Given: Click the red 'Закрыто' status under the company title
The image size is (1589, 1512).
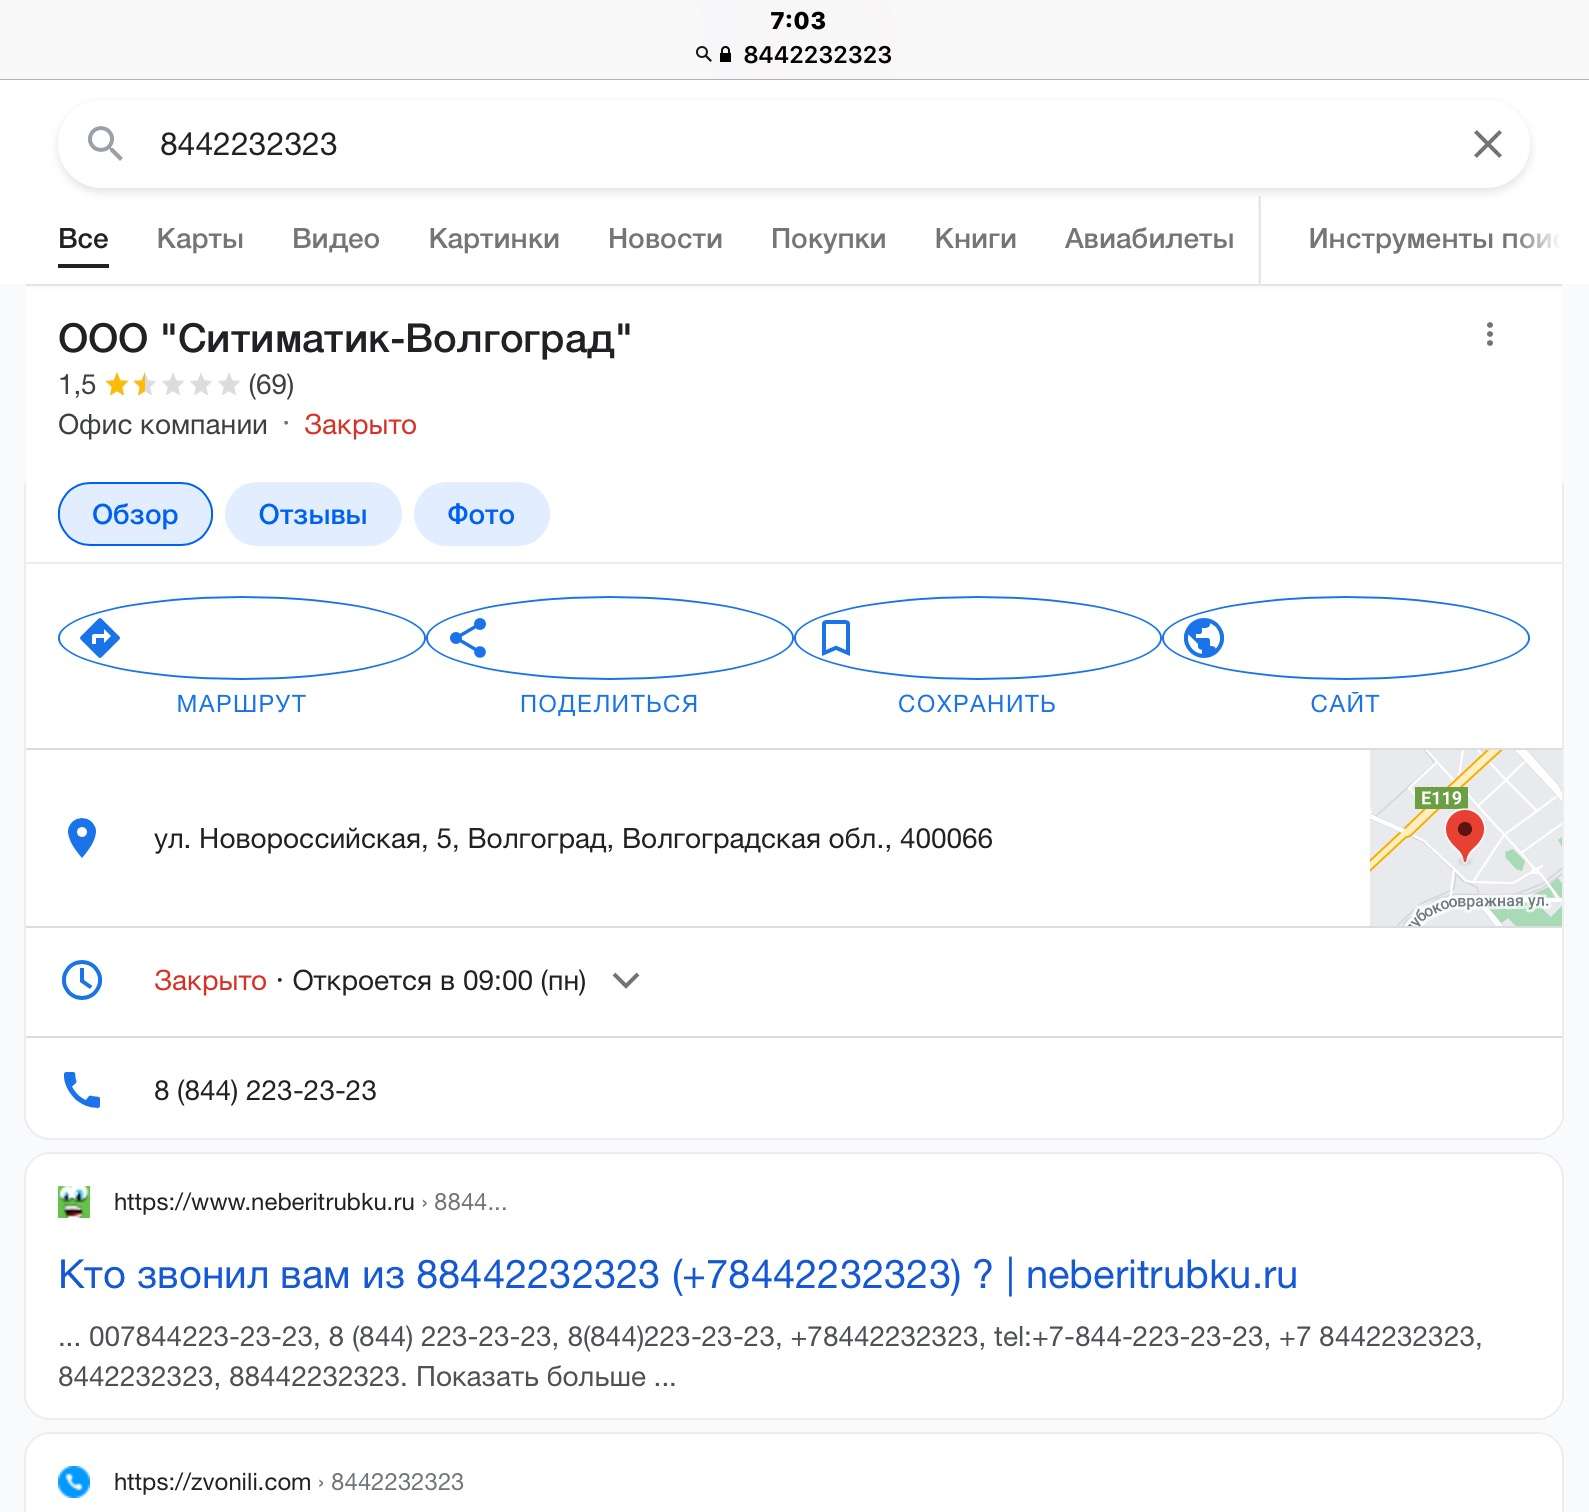Looking at the screenshot, I should 360,425.
